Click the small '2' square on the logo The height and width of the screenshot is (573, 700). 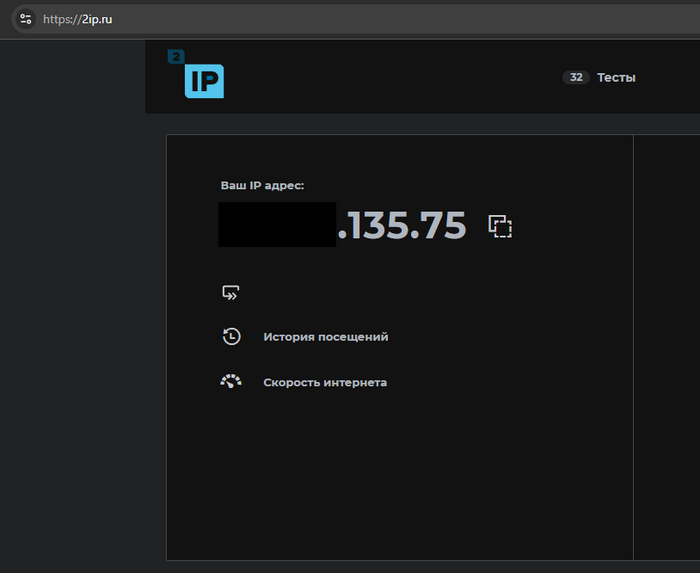pyautogui.click(x=176, y=57)
